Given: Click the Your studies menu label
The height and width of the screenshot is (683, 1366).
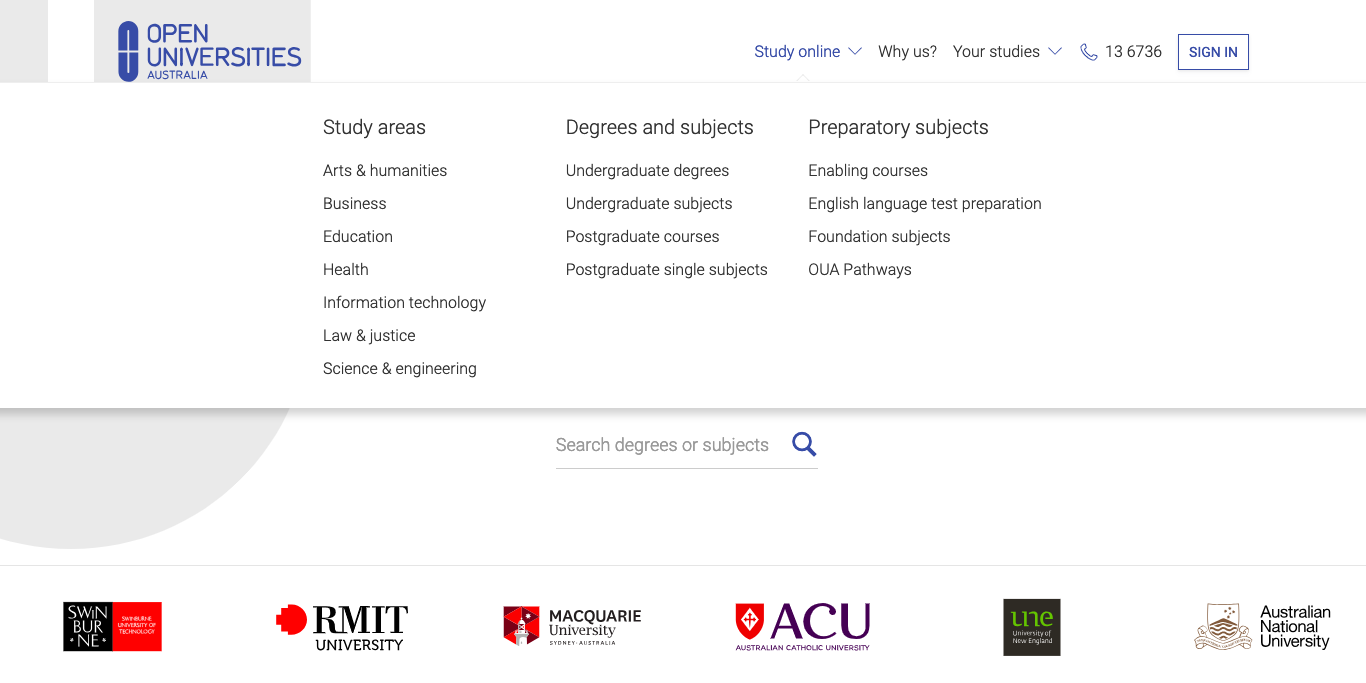Looking at the screenshot, I should tap(996, 52).
